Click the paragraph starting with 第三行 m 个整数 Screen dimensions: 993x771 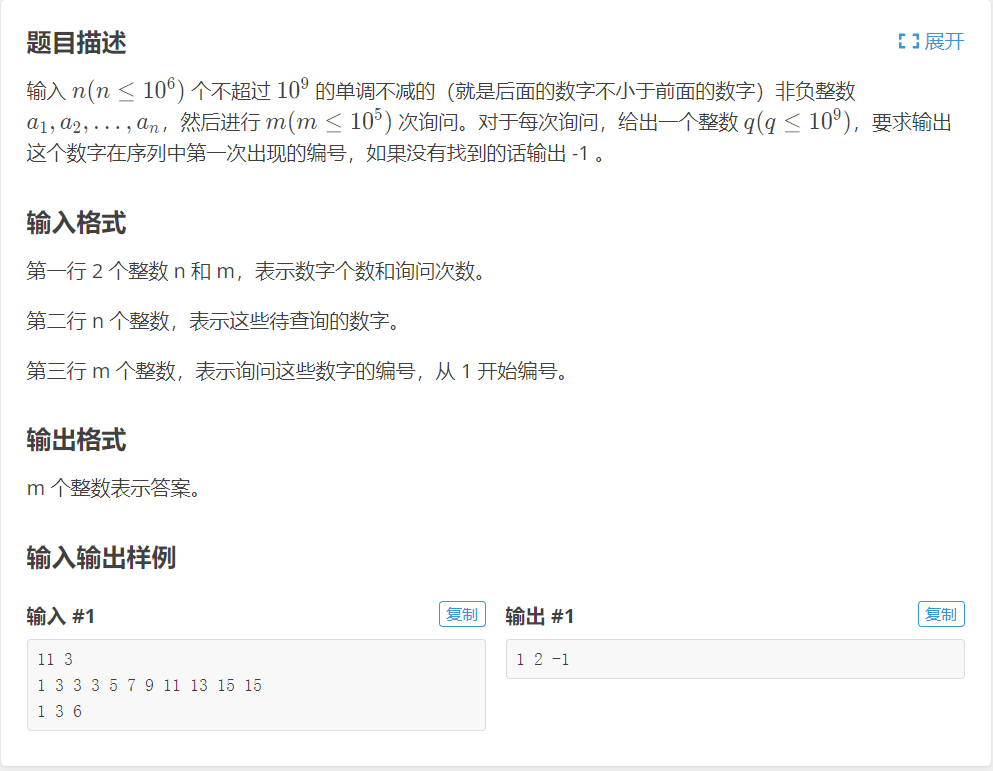click(x=299, y=371)
